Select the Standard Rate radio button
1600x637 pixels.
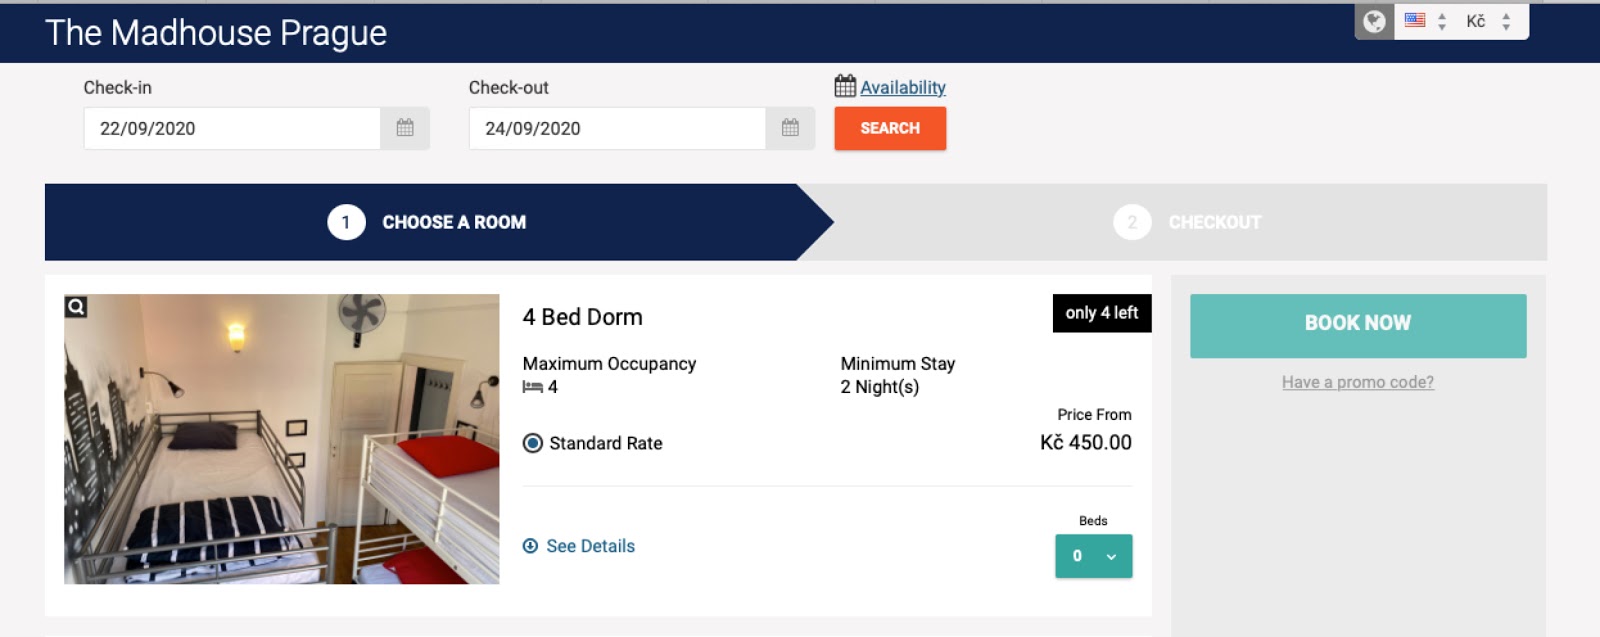coord(533,443)
